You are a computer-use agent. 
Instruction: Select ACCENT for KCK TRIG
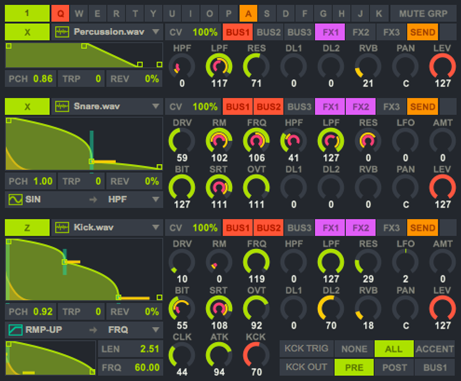coord(435,349)
